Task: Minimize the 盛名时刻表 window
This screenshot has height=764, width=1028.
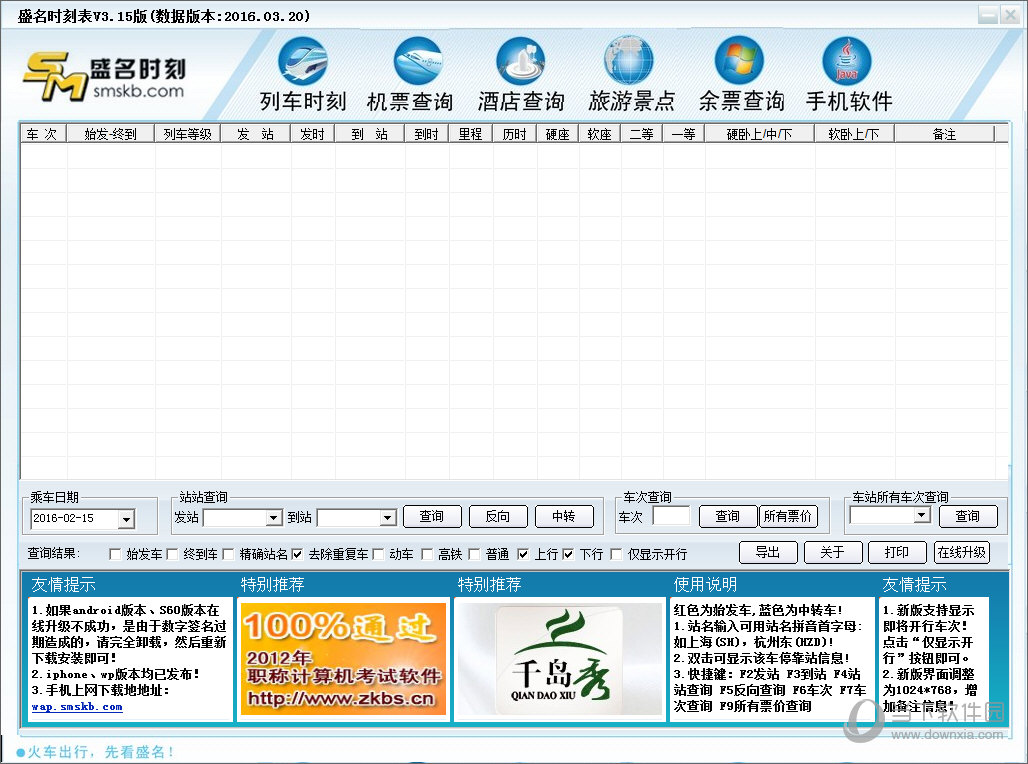Action: coord(988,15)
